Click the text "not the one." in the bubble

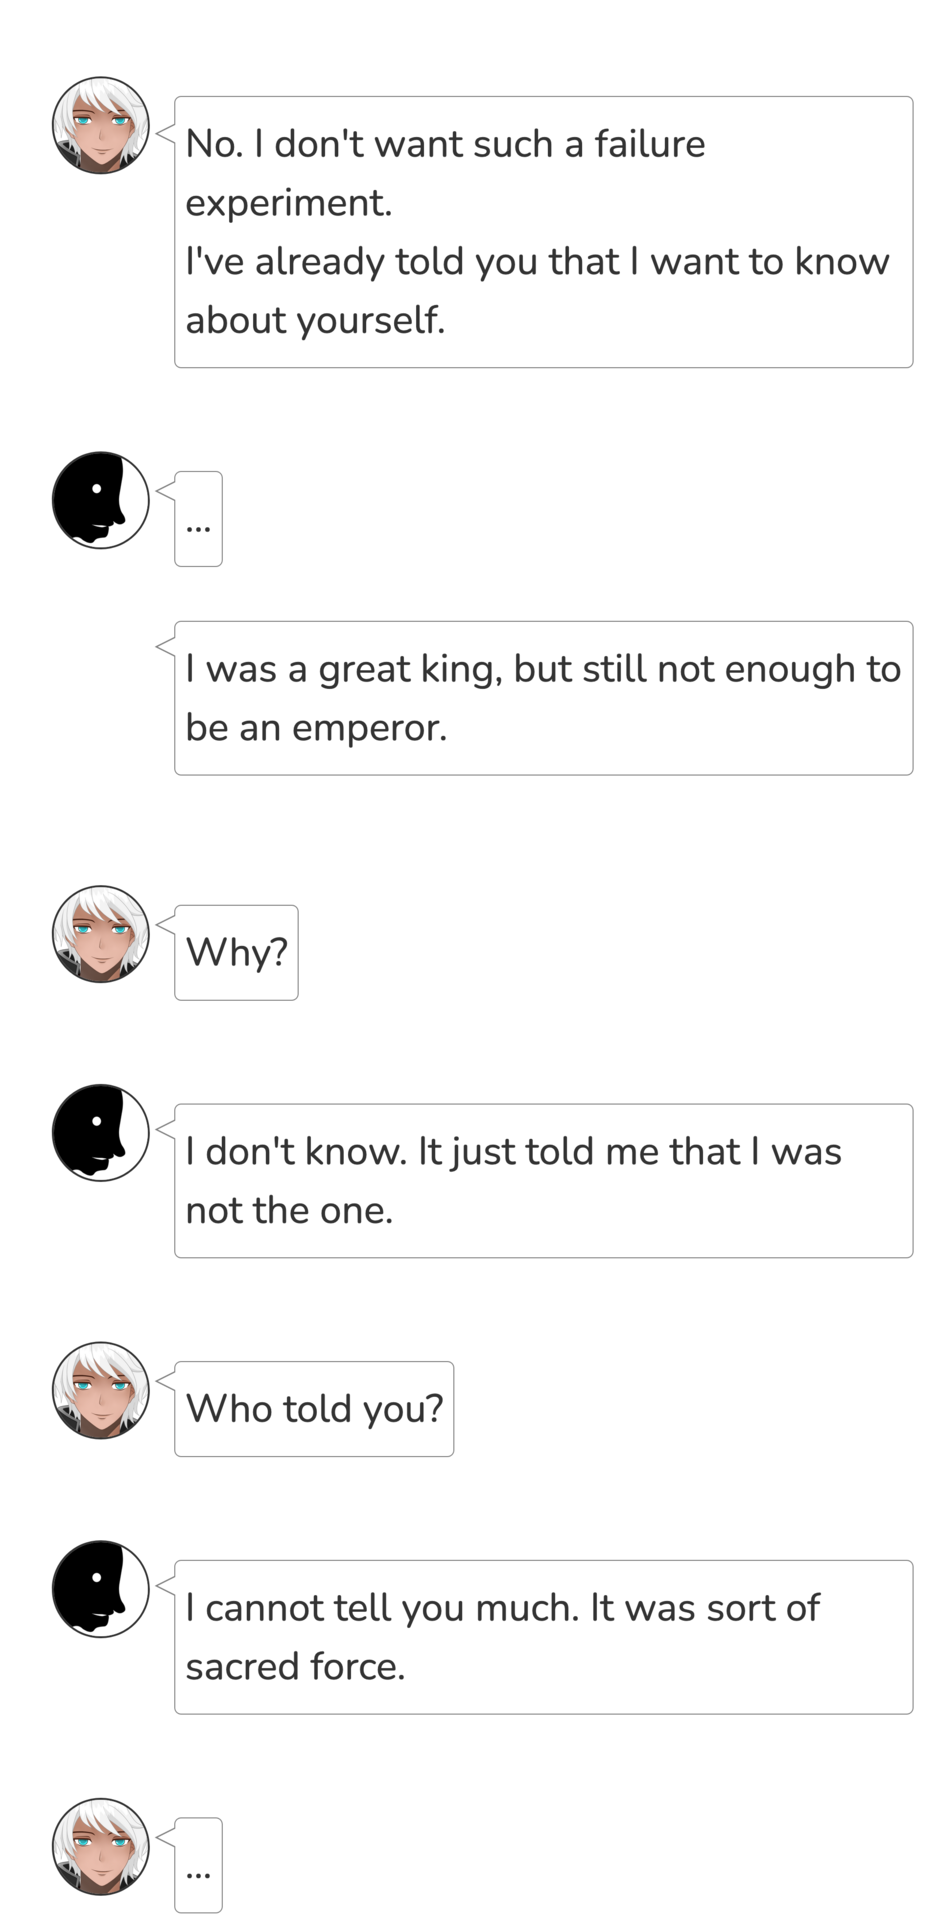(289, 1211)
